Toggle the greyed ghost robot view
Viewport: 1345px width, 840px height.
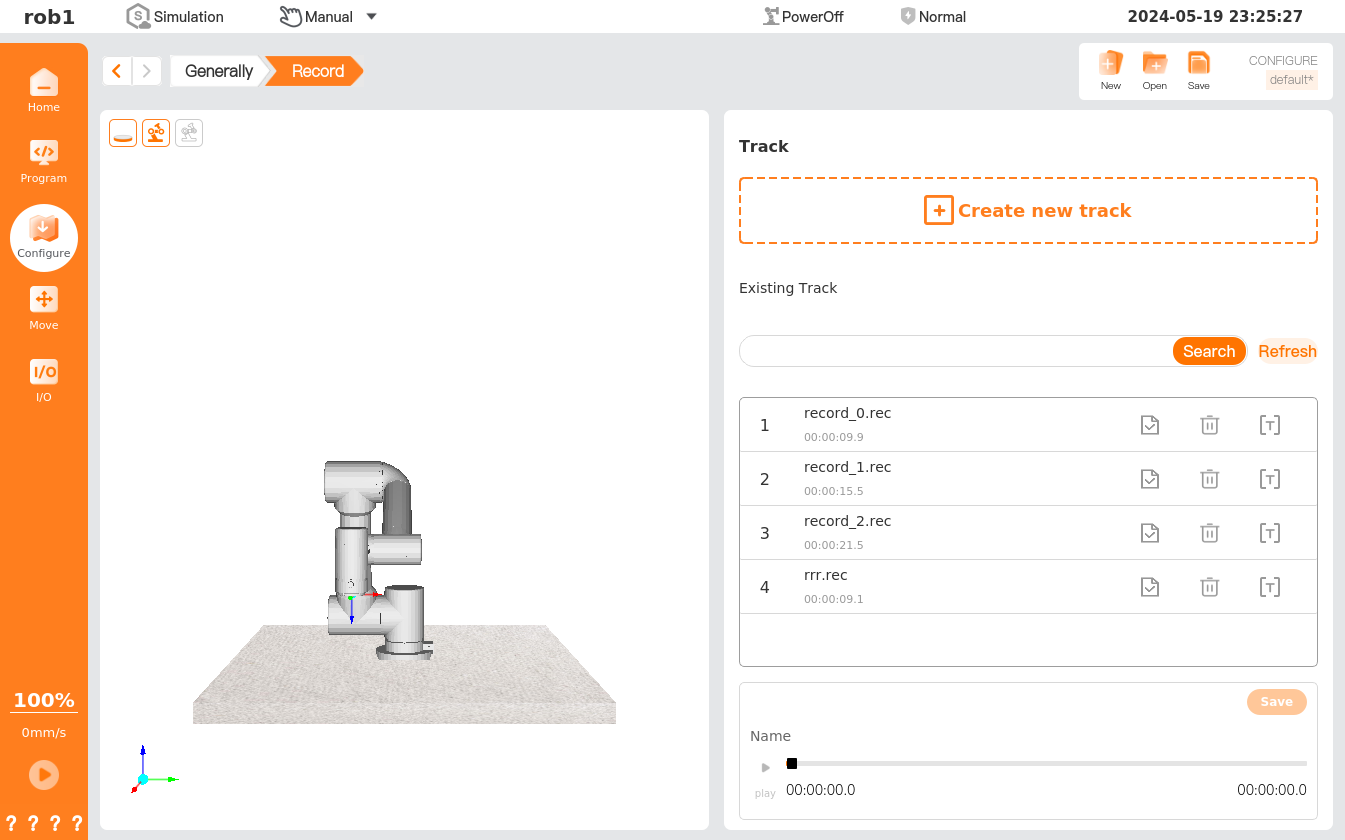point(189,133)
